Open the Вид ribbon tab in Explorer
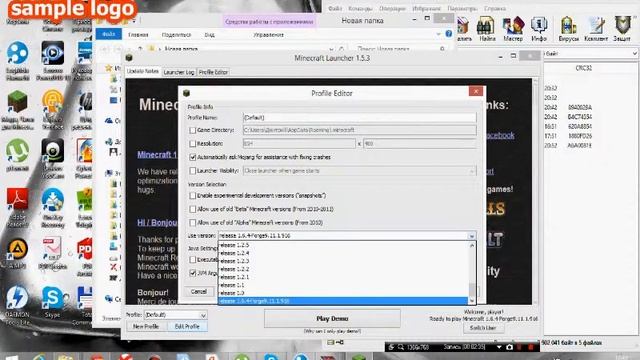 click(209, 35)
